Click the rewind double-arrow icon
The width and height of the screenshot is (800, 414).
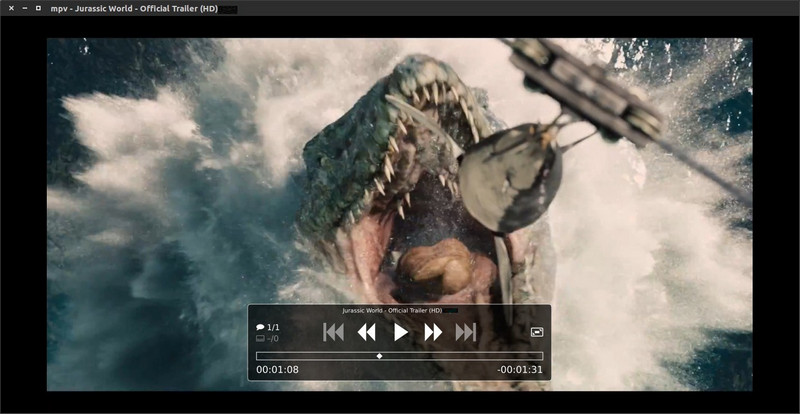coord(367,332)
